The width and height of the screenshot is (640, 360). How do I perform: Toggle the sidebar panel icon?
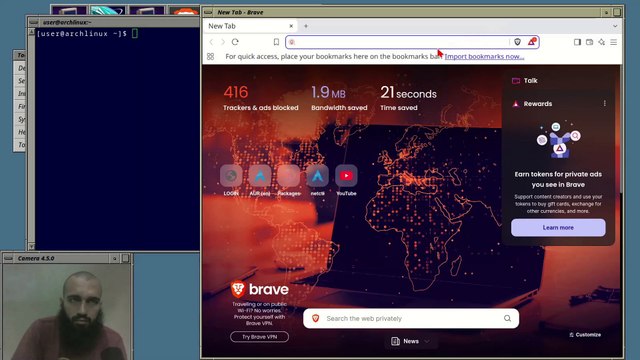(577, 42)
